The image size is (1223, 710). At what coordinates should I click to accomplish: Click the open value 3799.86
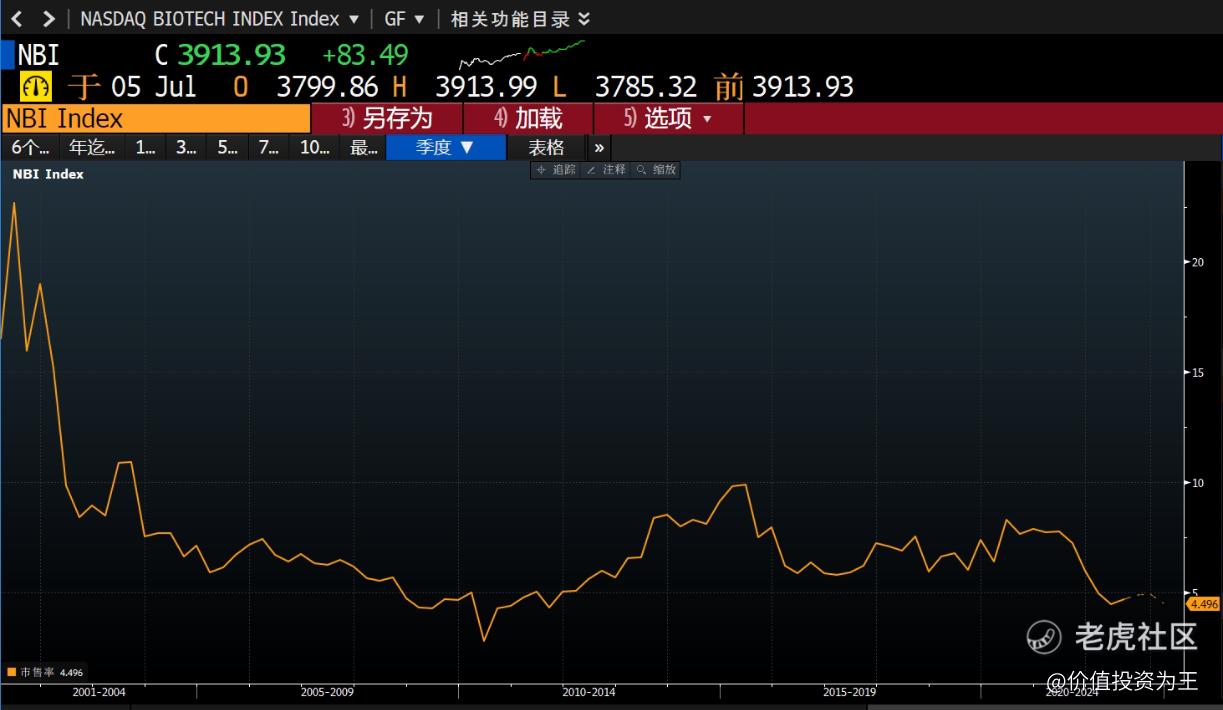coord(328,86)
